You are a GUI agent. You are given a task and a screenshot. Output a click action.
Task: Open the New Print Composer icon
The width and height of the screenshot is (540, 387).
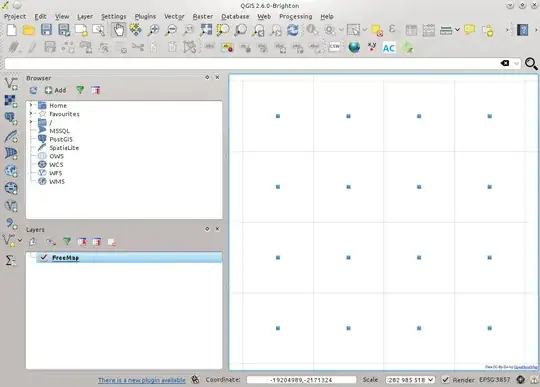pos(81,30)
